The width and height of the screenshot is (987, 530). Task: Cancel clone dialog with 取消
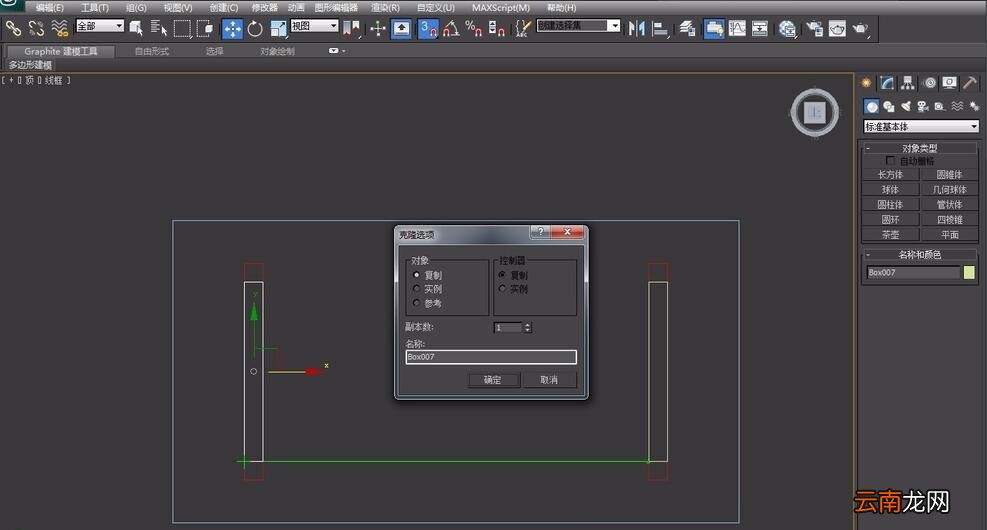point(549,380)
